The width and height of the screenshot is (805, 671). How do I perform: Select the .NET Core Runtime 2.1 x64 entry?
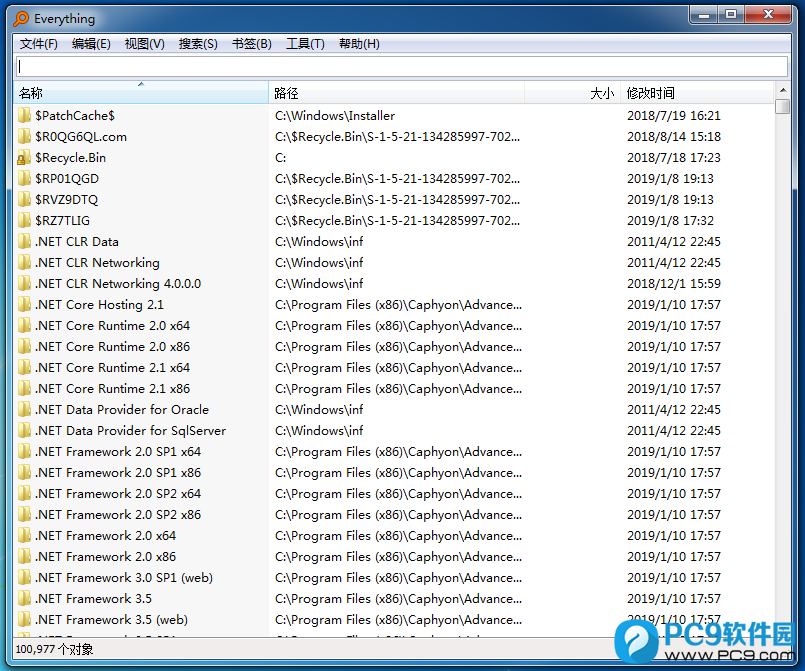pyautogui.click(x=112, y=368)
